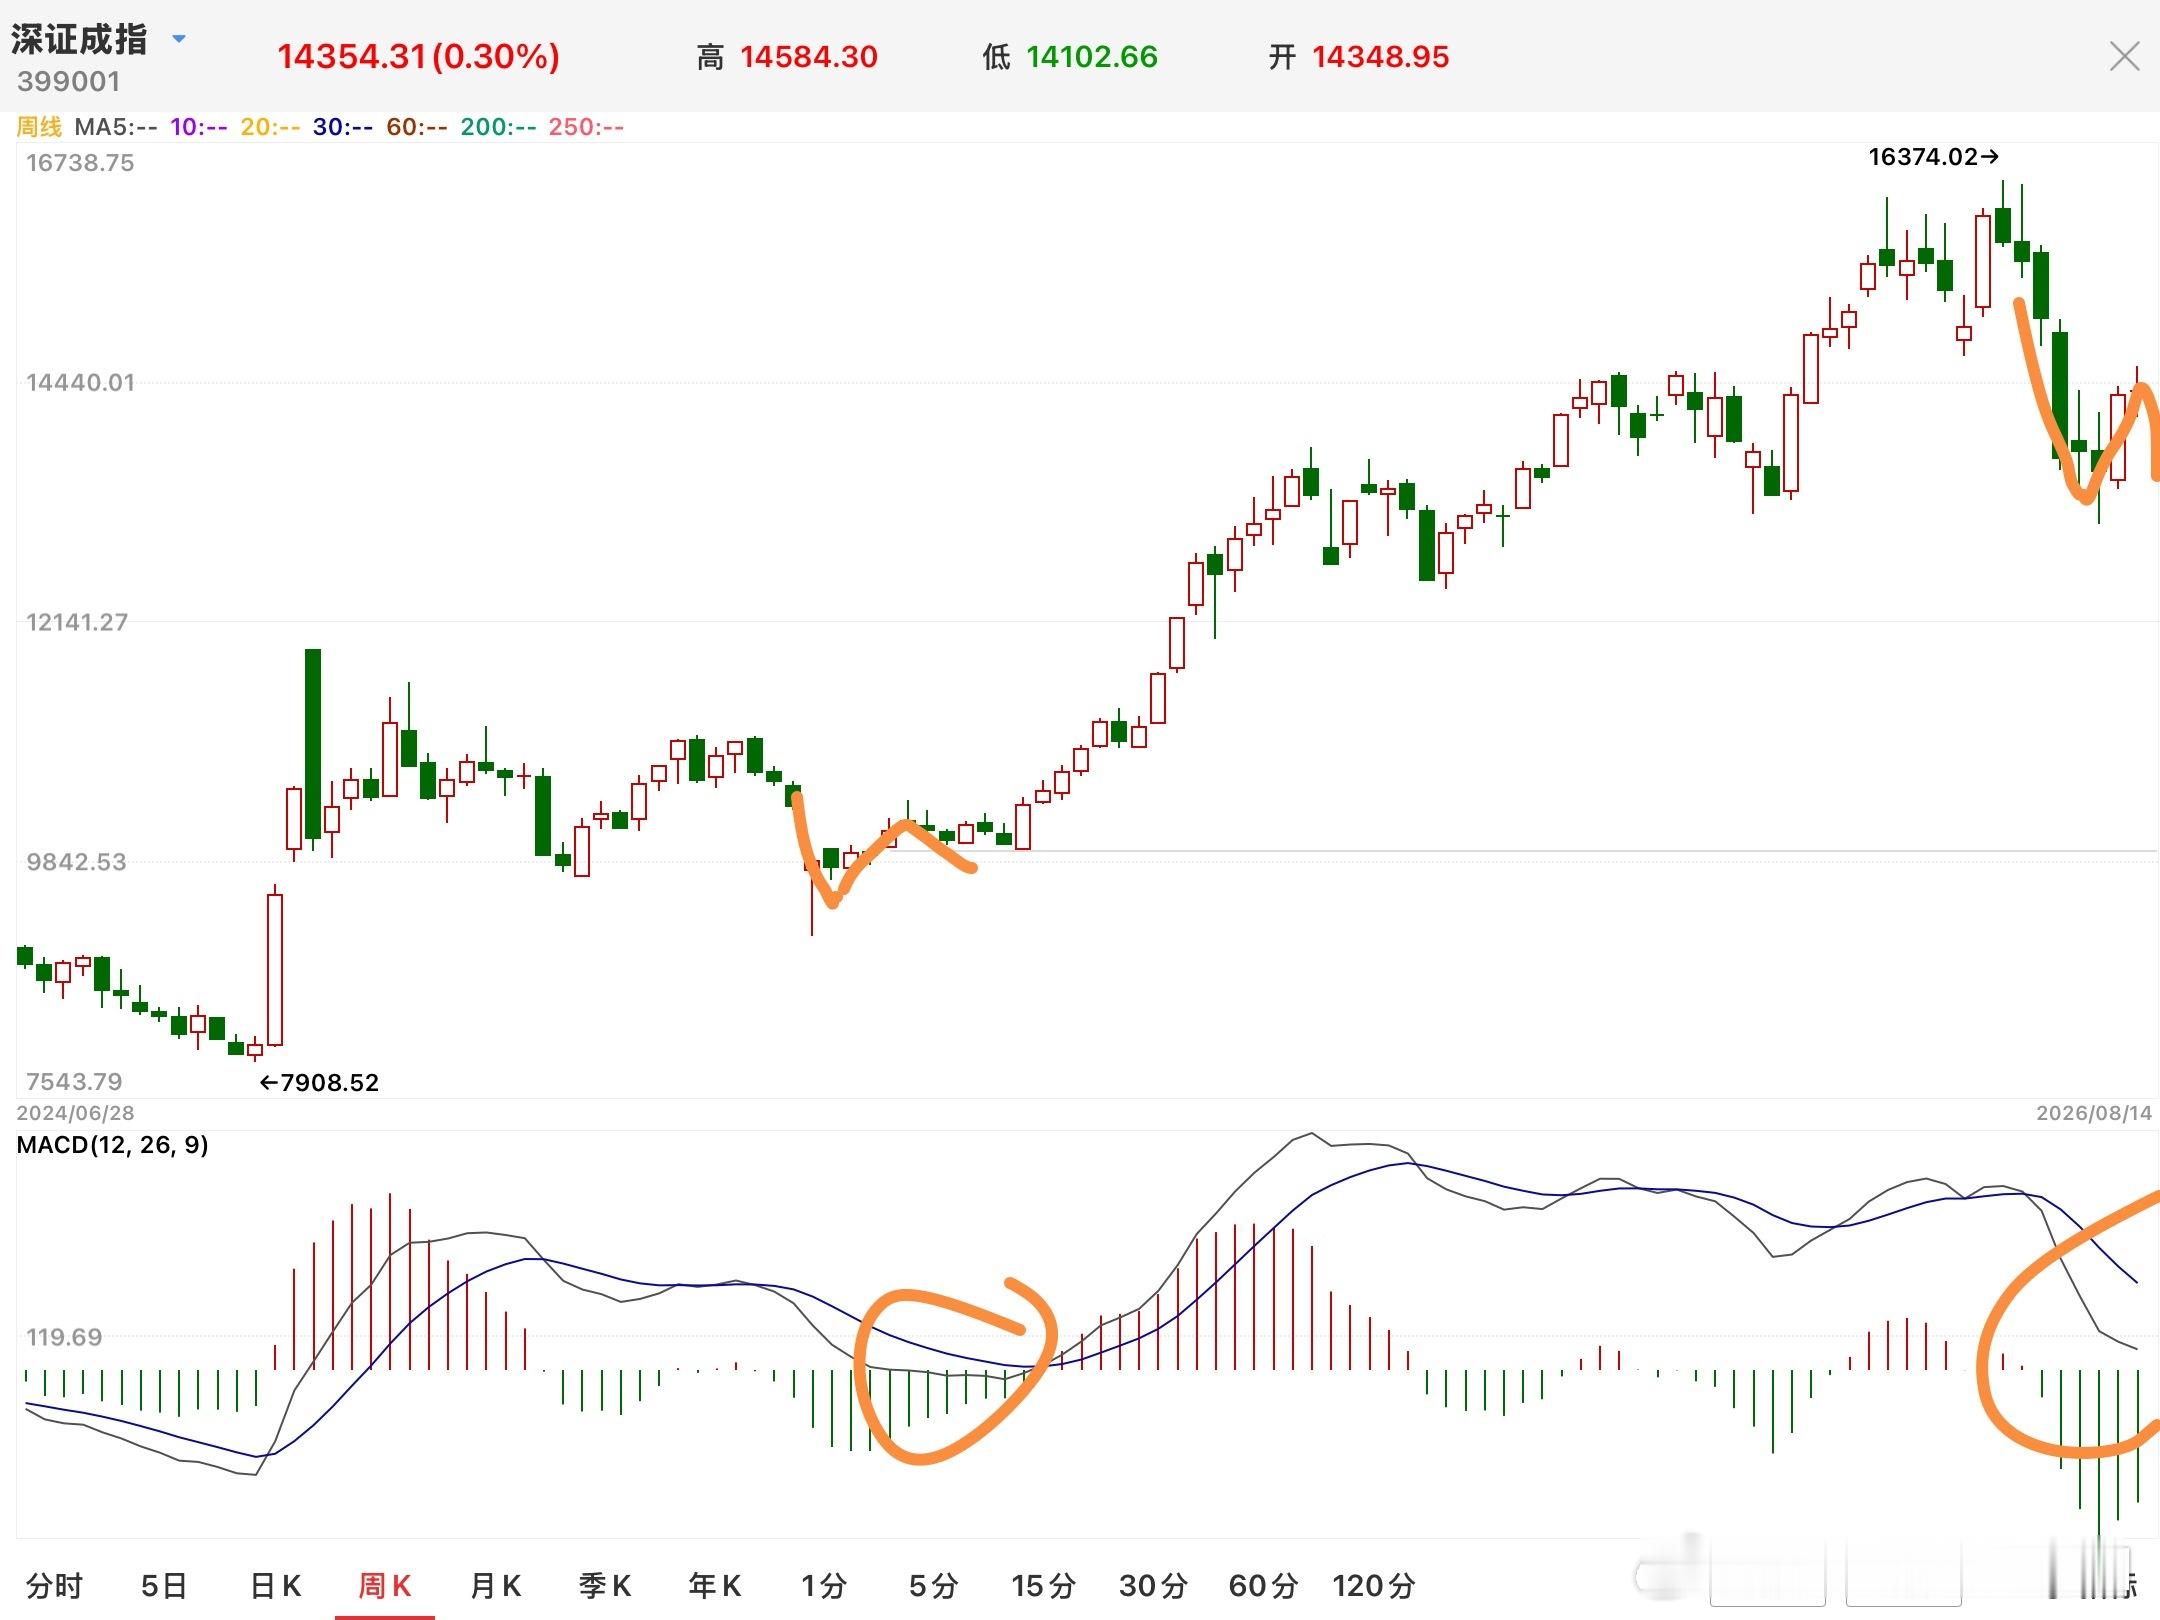
Task: Open the 月K chart tab
Action: (495, 1585)
